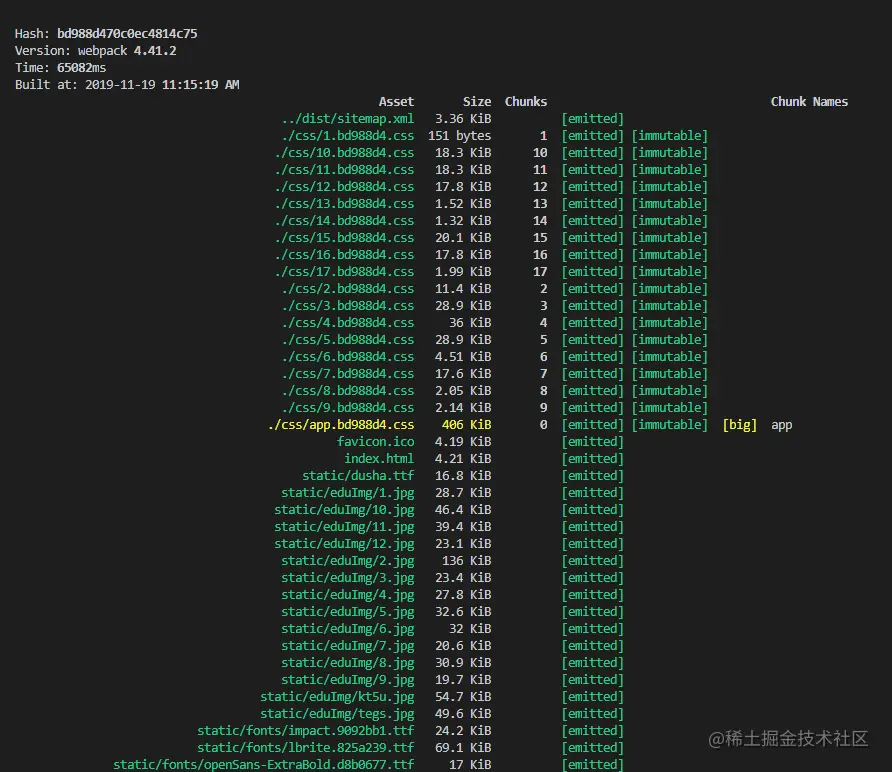The width and height of the screenshot is (892, 772).
Task: Click the app chunk name
Action: (782, 426)
